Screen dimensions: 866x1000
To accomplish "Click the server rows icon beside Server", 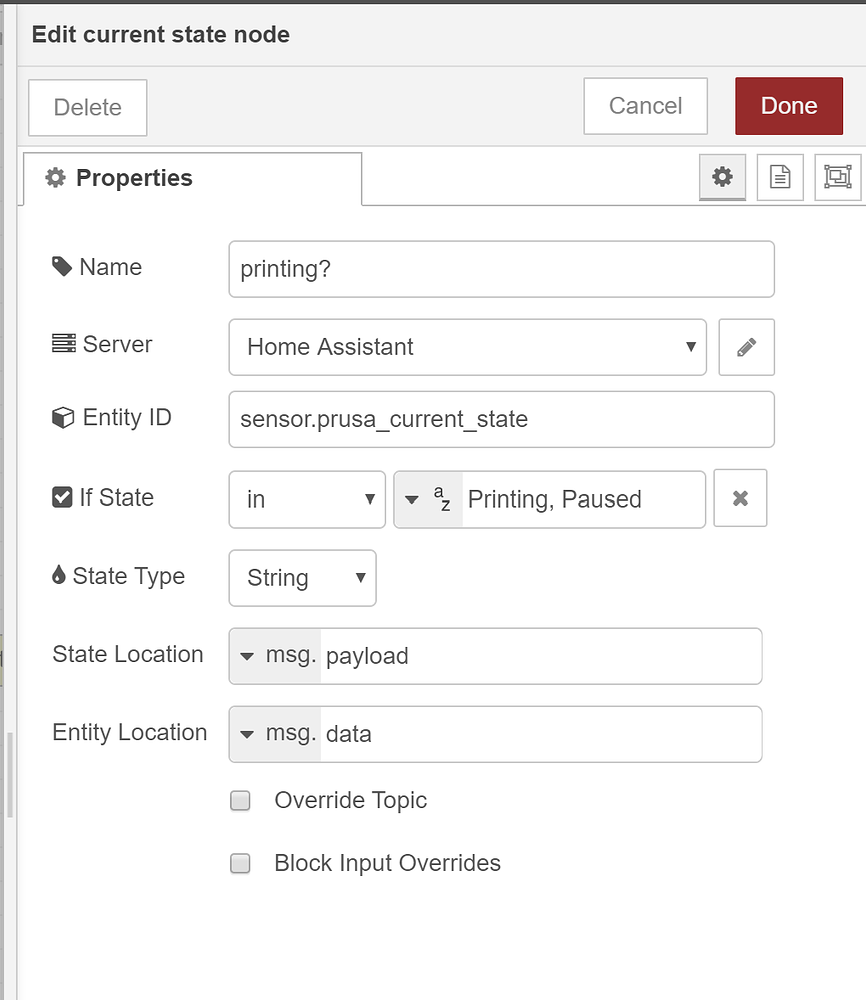I will [x=63, y=343].
